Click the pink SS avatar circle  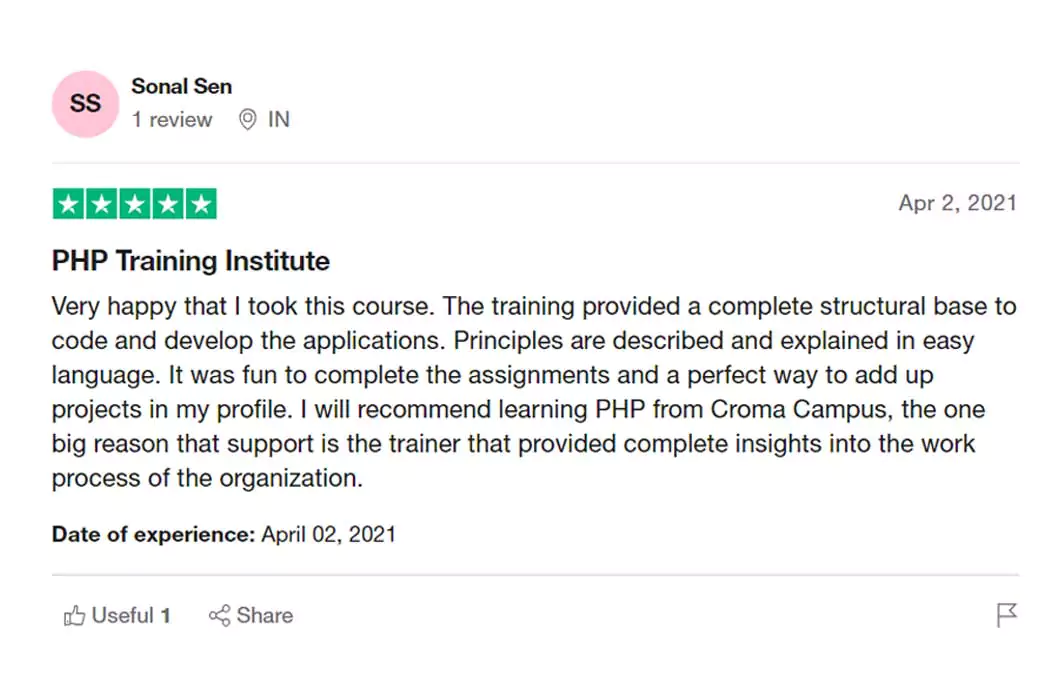pyautogui.click(x=85, y=104)
